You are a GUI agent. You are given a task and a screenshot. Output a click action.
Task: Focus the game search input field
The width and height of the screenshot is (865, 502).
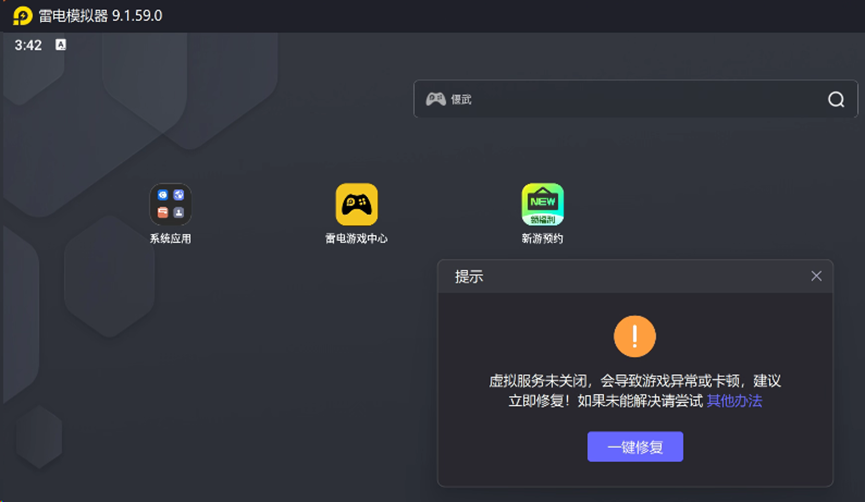pyautogui.click(x=636, y=99)
